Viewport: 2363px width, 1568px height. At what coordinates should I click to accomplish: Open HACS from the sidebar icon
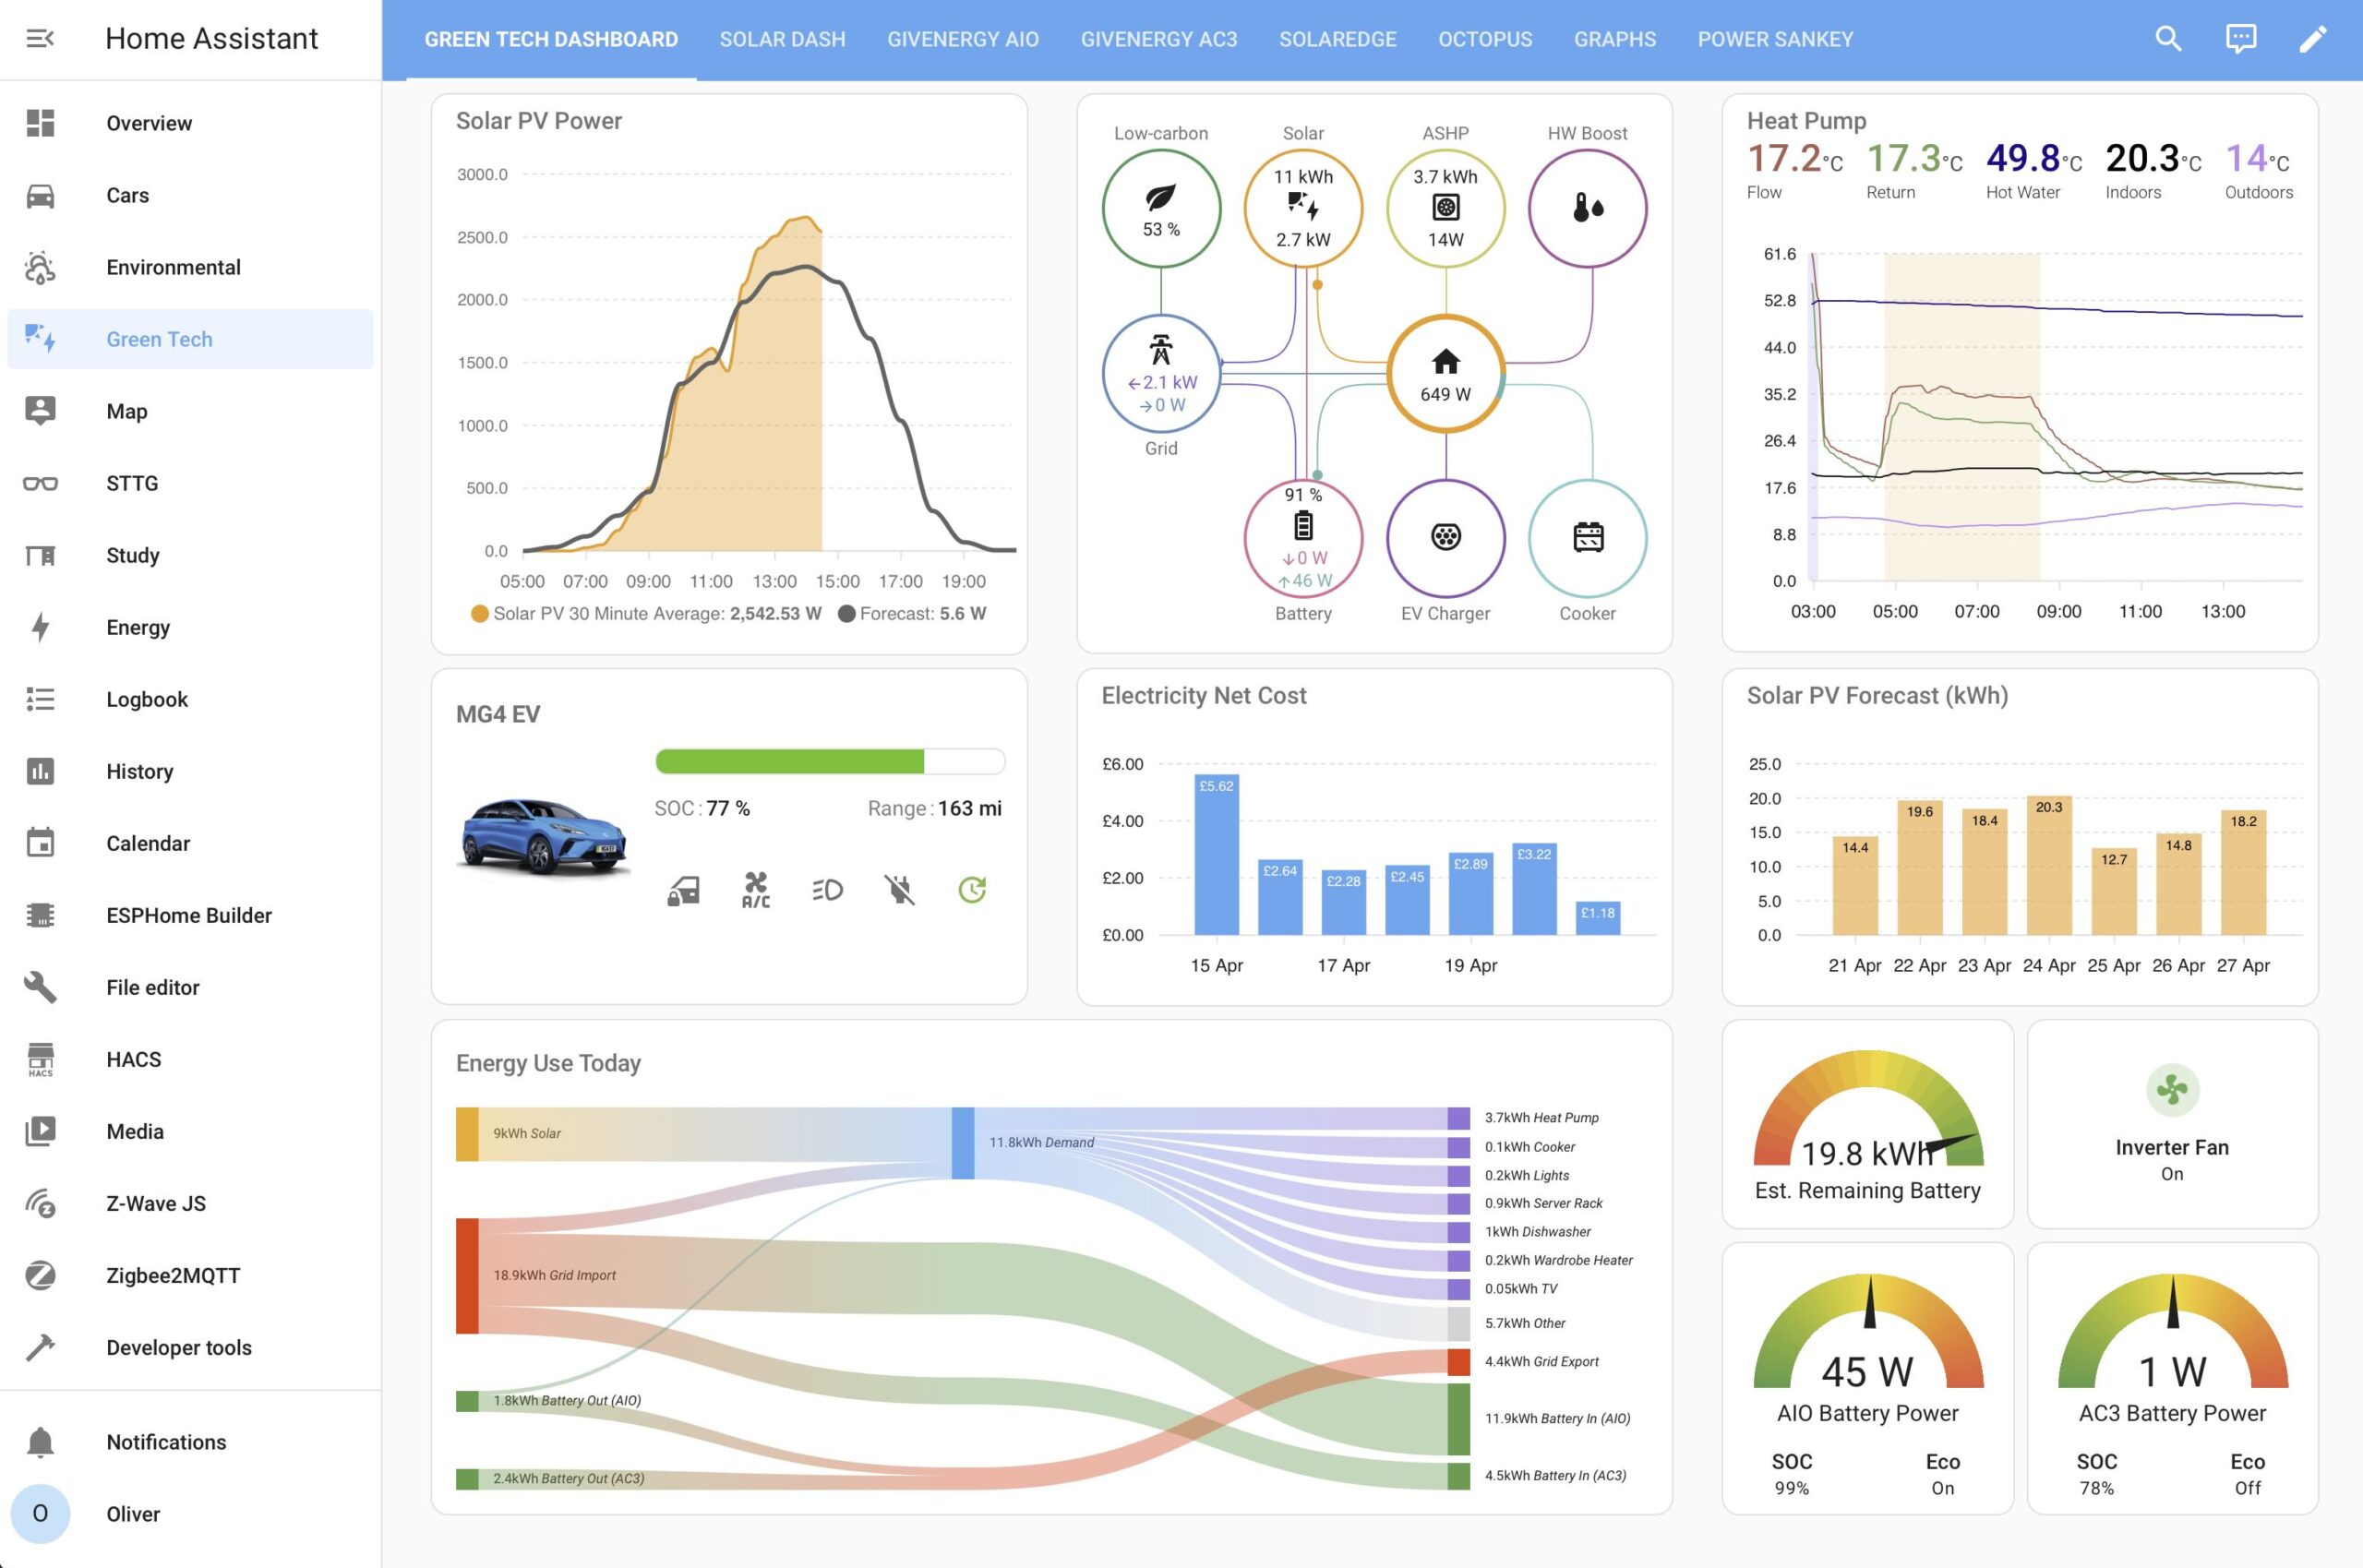[x=41, y=1059]
